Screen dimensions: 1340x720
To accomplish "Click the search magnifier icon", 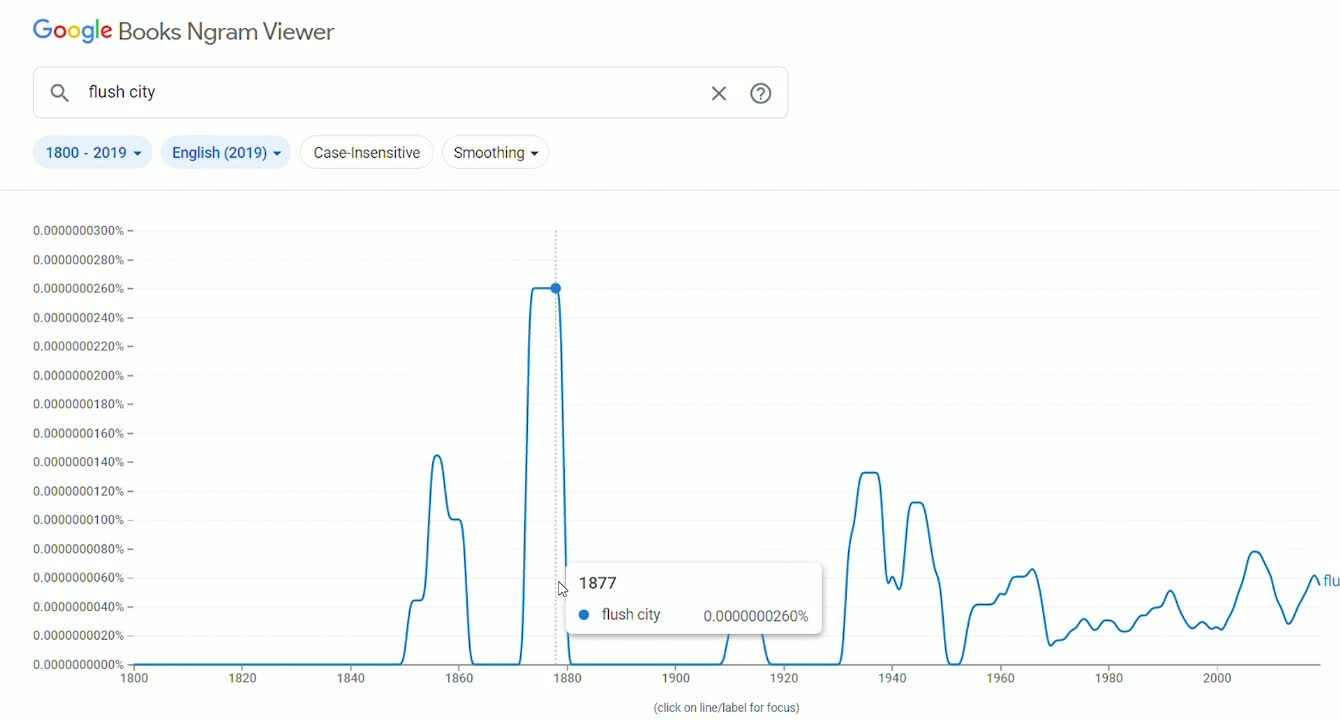I will click(60, 93).
